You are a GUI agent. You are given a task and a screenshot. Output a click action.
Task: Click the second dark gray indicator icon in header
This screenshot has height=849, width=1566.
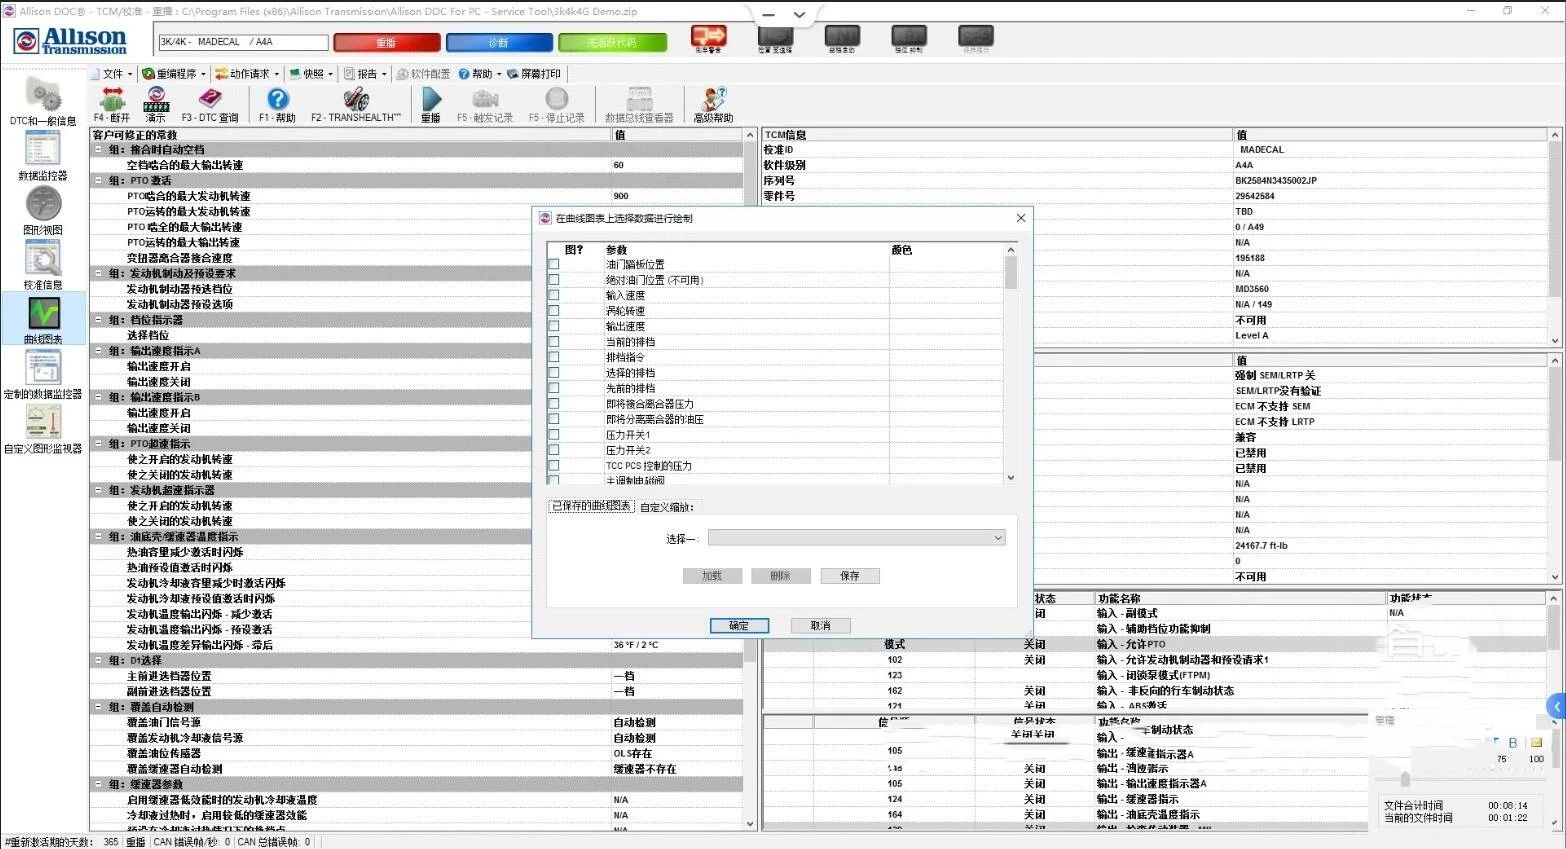point(843,37)
